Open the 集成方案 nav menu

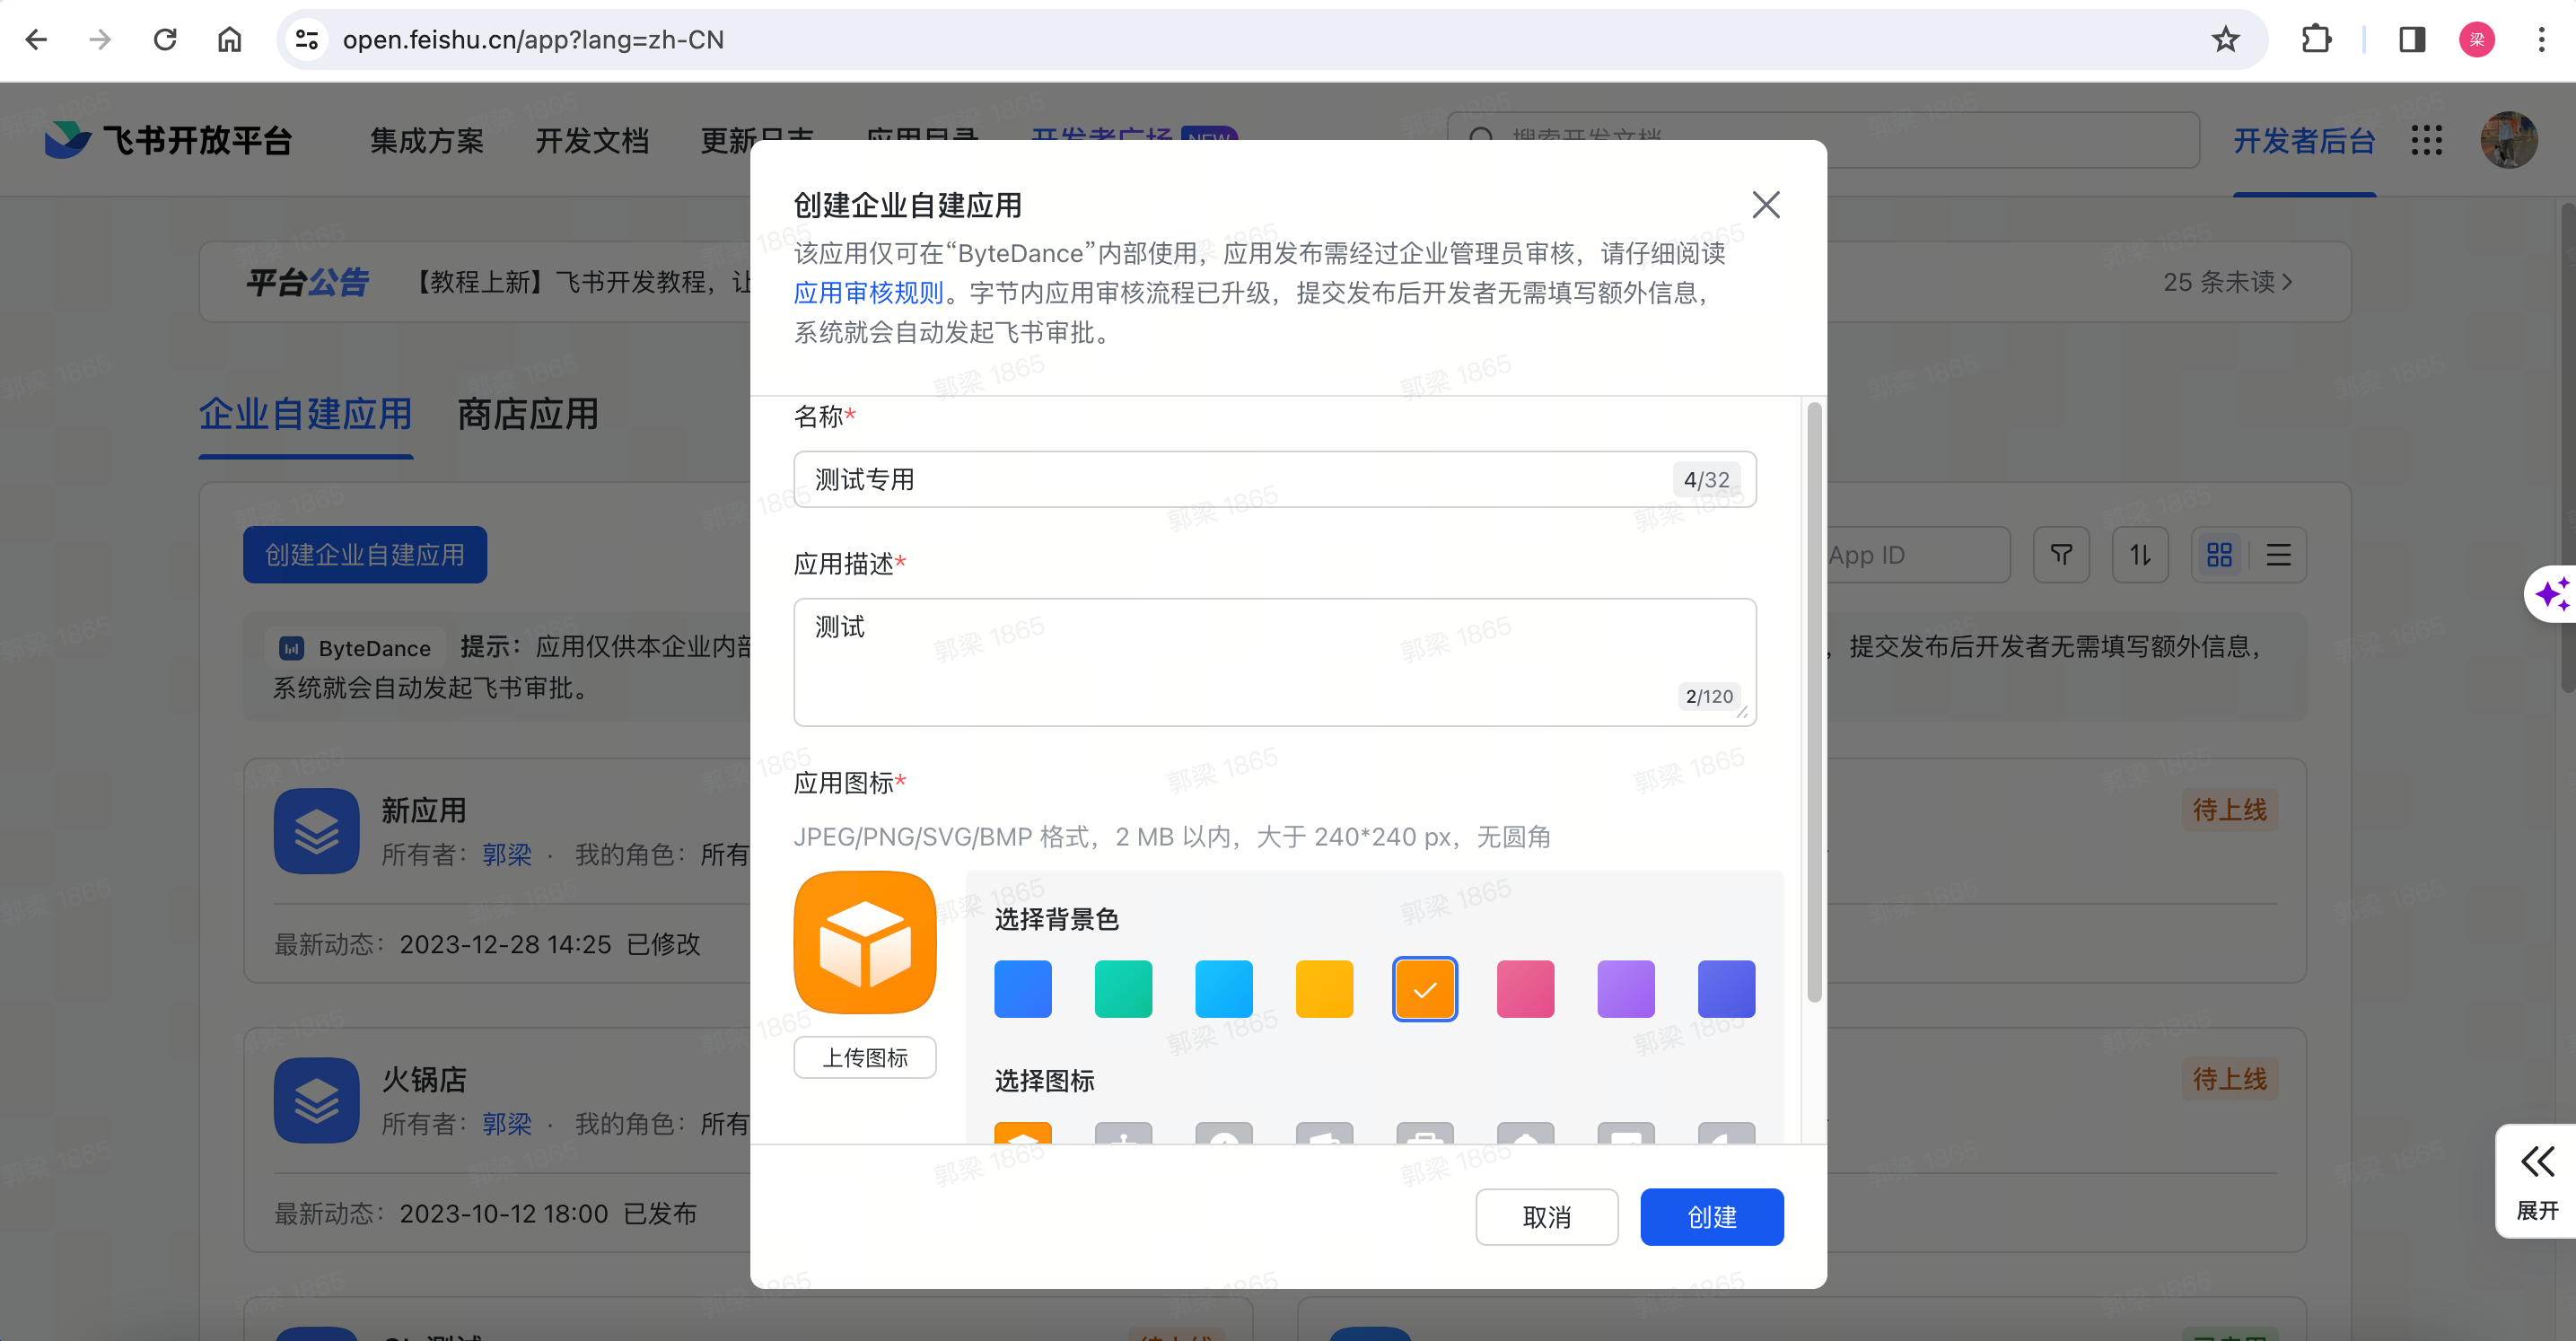tap(427, 141)
